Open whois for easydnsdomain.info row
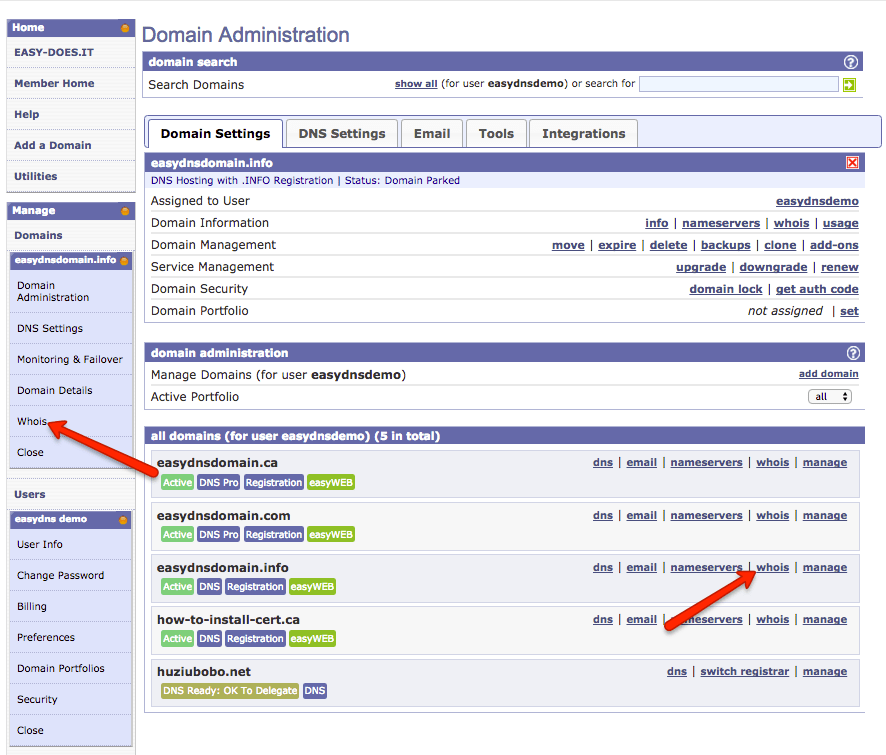 [772, 567]
